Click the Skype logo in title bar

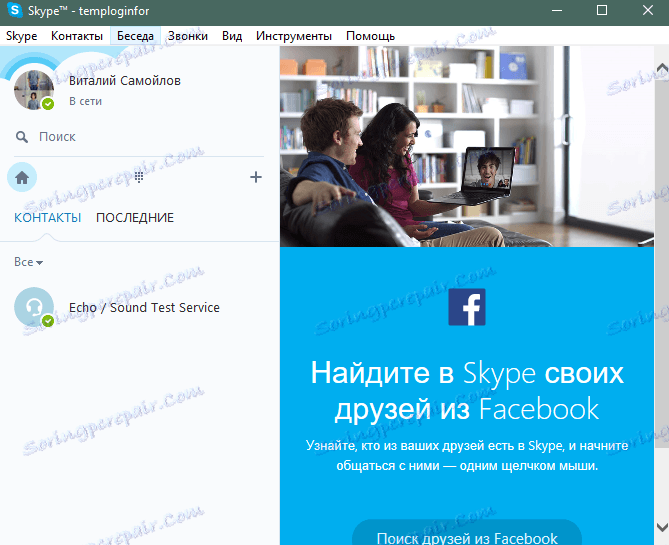click(15, 10)
